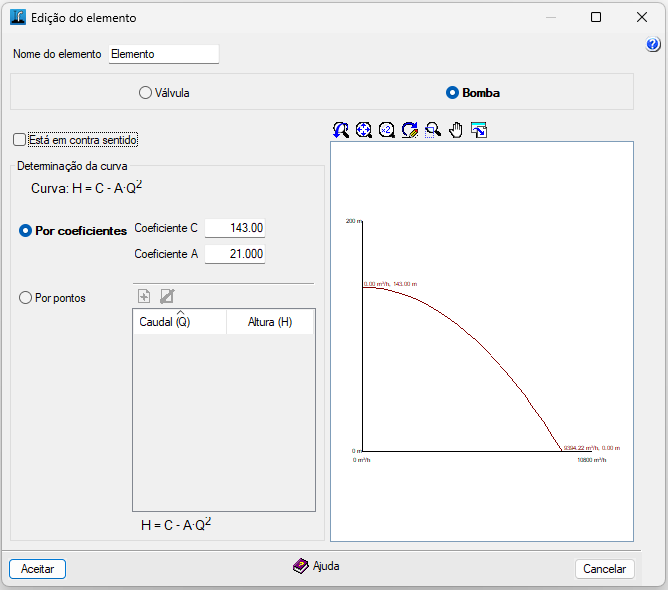668x590 pixels.
Task: Click the Caudal (Q) column header
Action: point(179,322)
